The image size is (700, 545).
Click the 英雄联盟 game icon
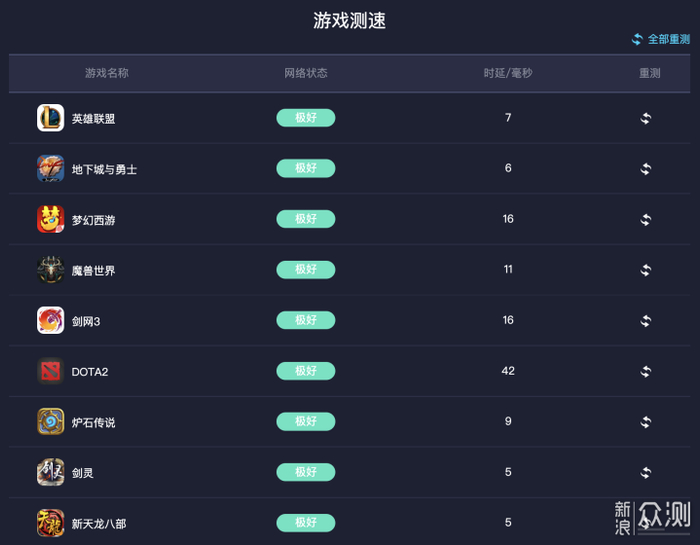click(51, 118)
